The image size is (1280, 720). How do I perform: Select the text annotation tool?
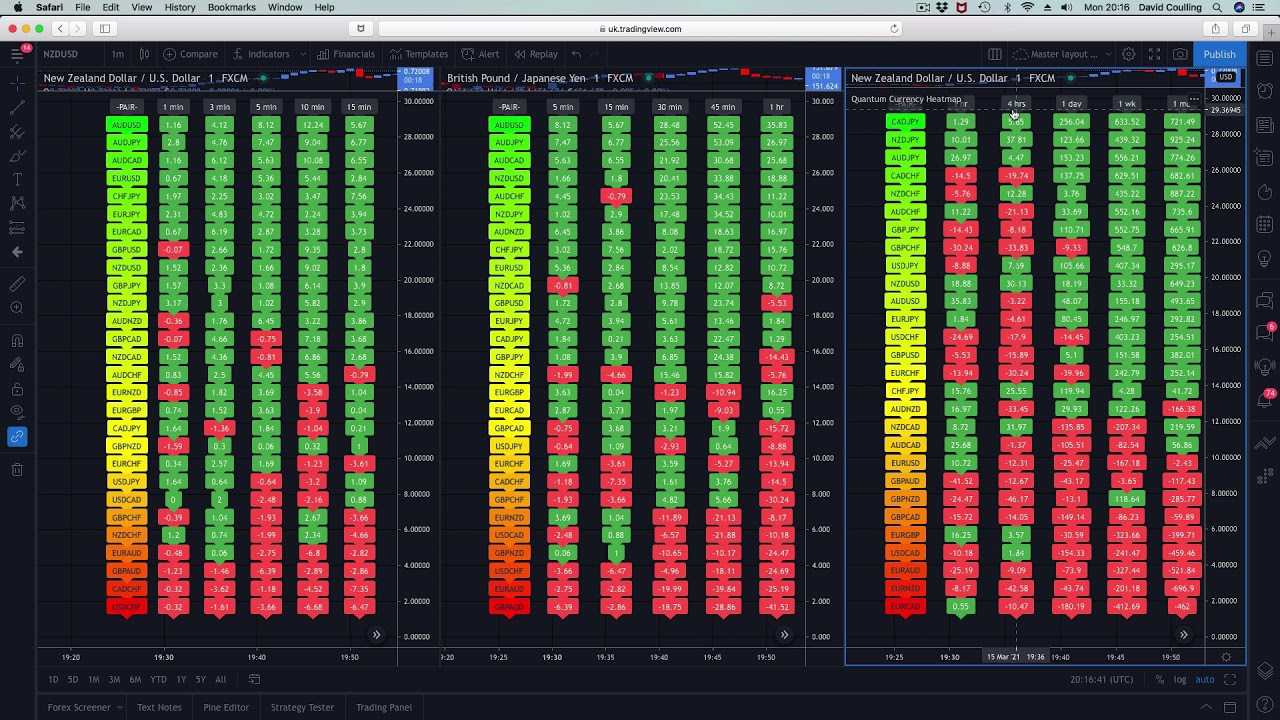(17, 179)
